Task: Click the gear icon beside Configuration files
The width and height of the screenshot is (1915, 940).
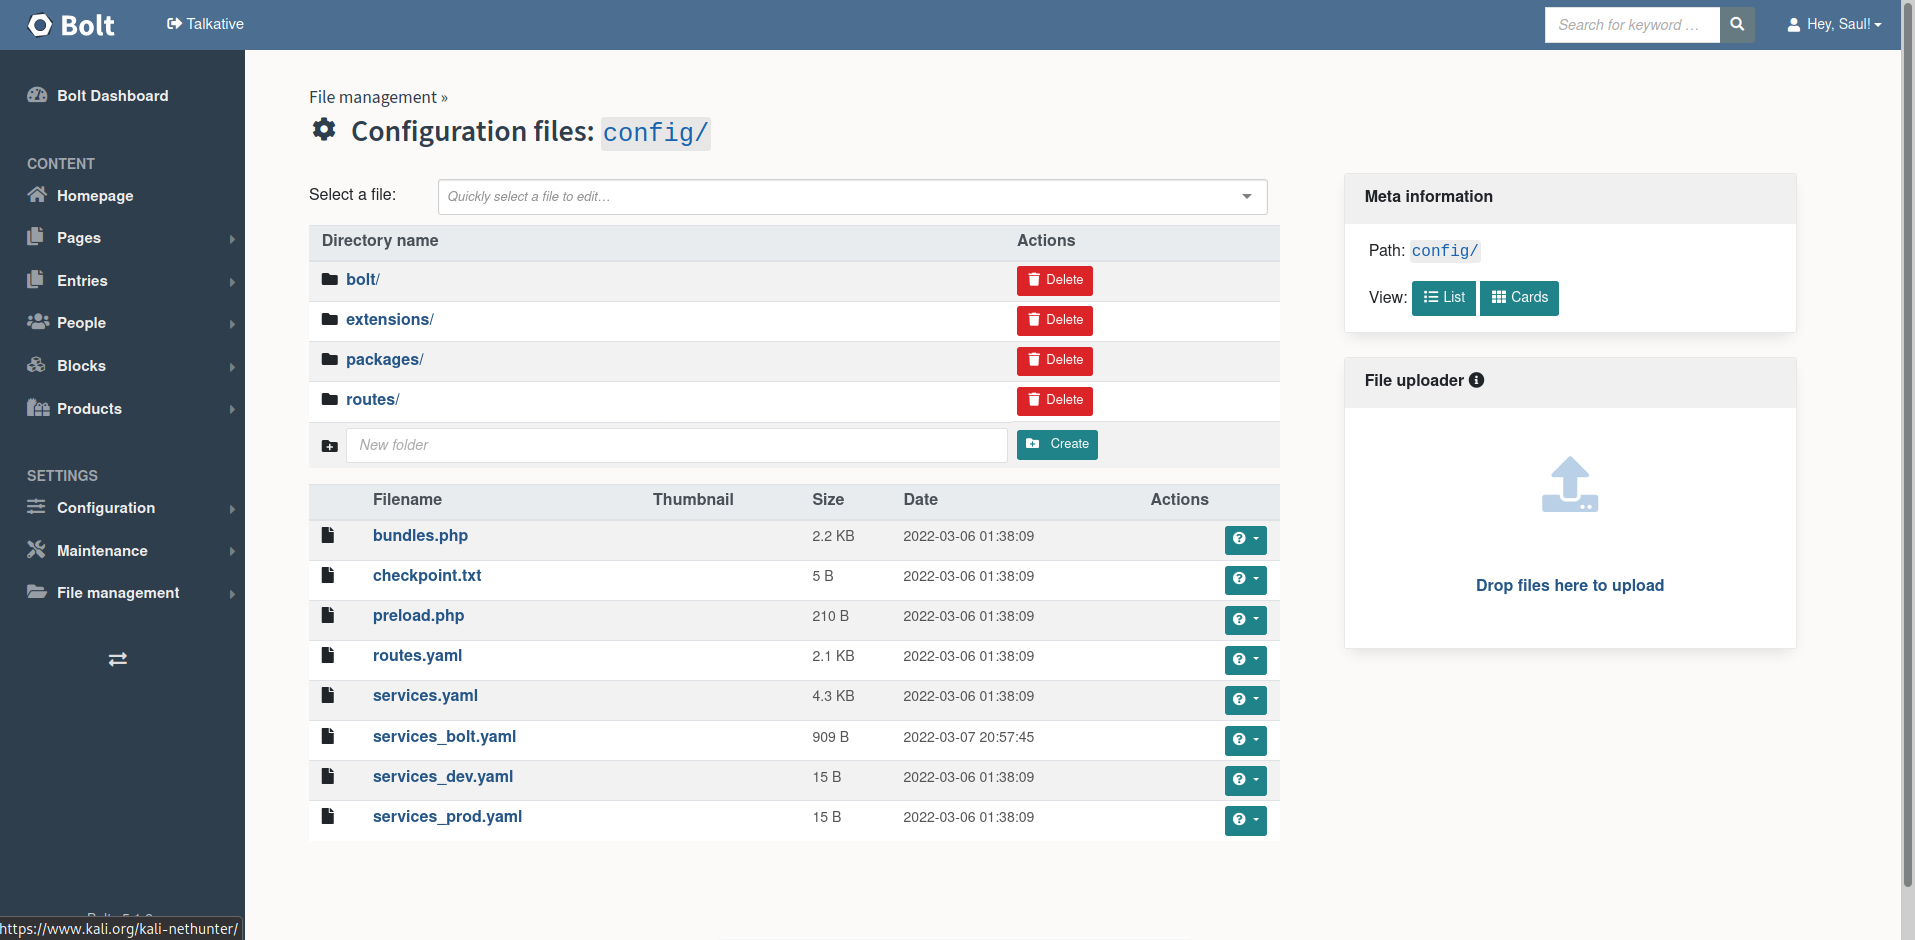Action: (x=324, y=130)
